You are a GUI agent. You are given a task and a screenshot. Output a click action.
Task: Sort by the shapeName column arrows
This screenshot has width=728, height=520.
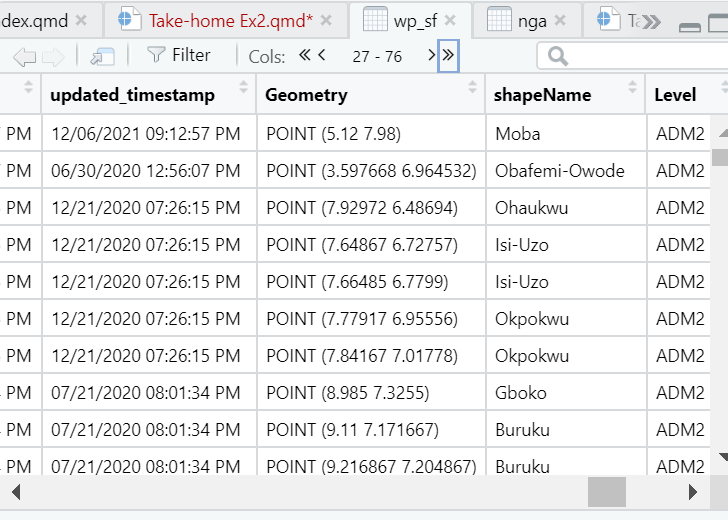pos(632,89)
